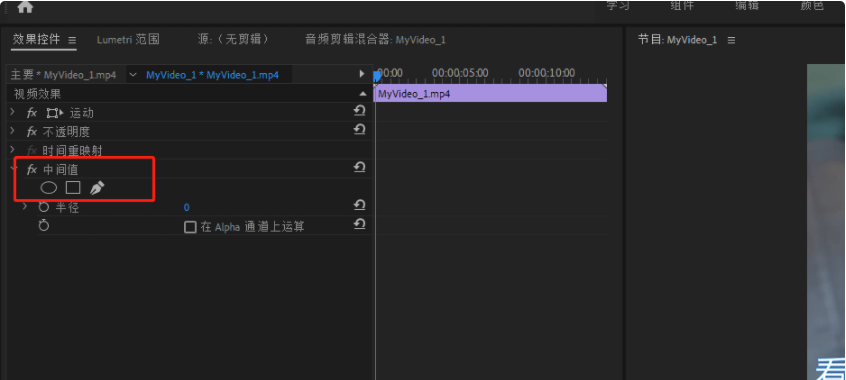The height and width of the screenshot is (380, 846).
Task: Toggle the 中间值 fx effect switch
Action: (32, 169)
